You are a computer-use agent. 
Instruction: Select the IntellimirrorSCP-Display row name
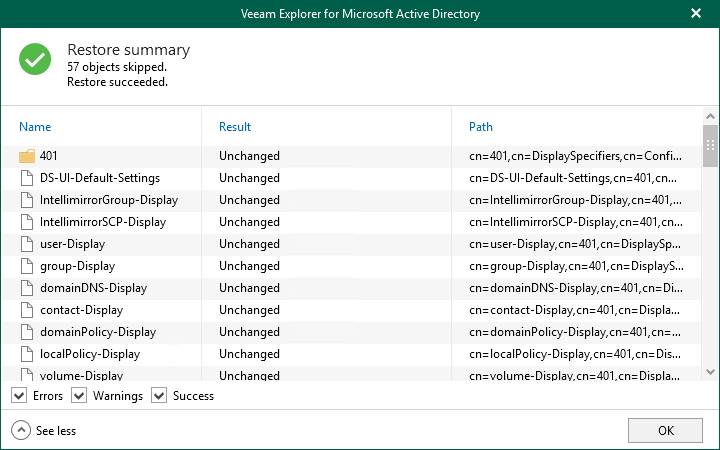tap(103, 222)
